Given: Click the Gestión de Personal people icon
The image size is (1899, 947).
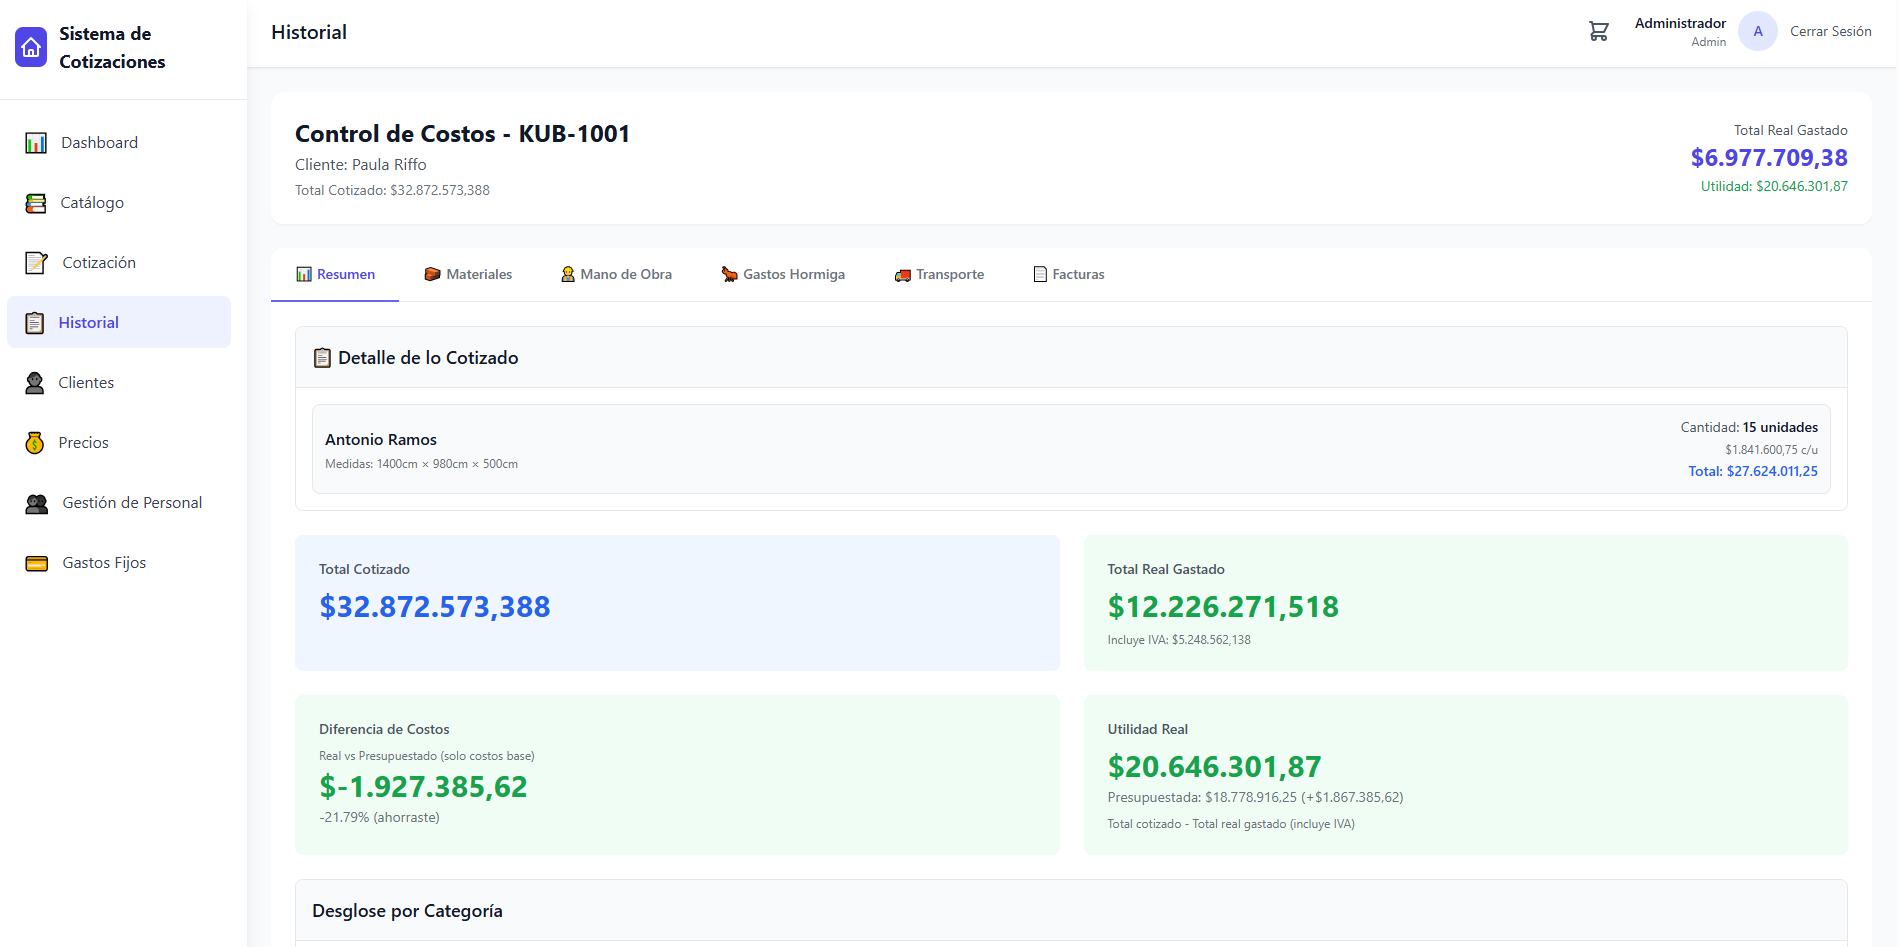Looking at the screenshot, I should coord(36,503).
